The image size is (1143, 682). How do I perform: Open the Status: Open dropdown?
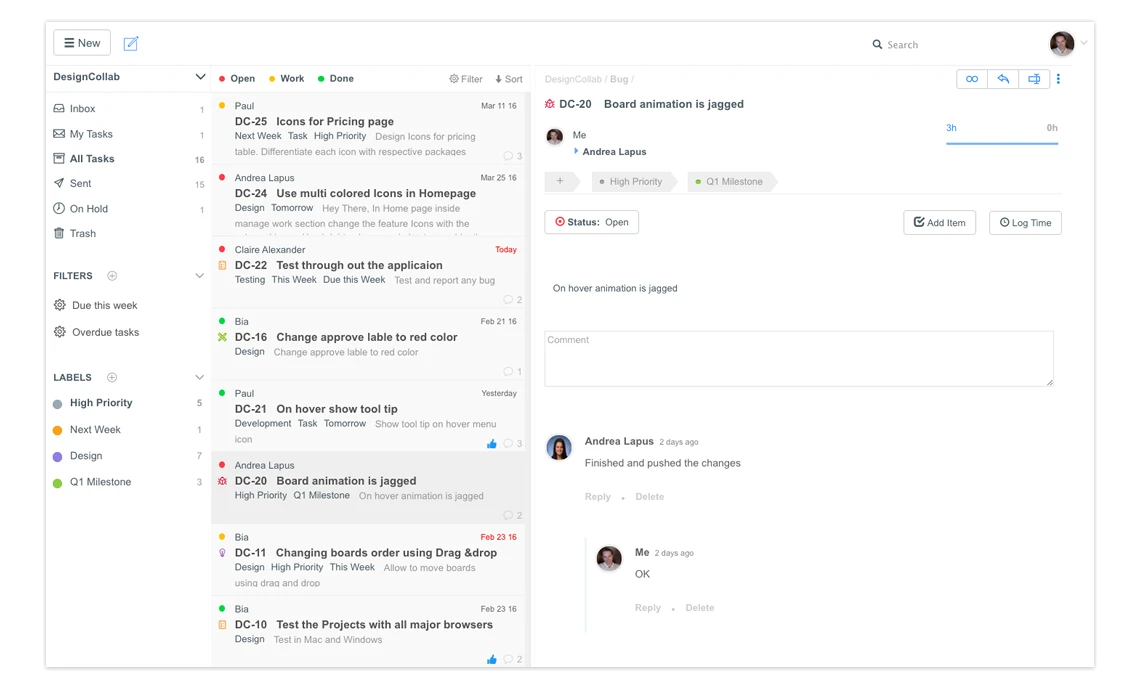pyautogui.click(x=591, y=222)
